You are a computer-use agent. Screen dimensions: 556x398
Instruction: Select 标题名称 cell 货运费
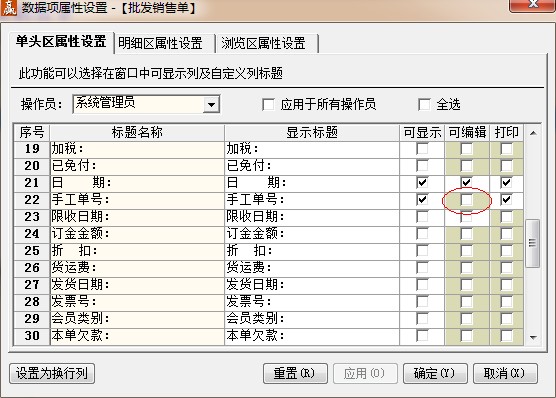pyautogui.click(x=137, y=268)
